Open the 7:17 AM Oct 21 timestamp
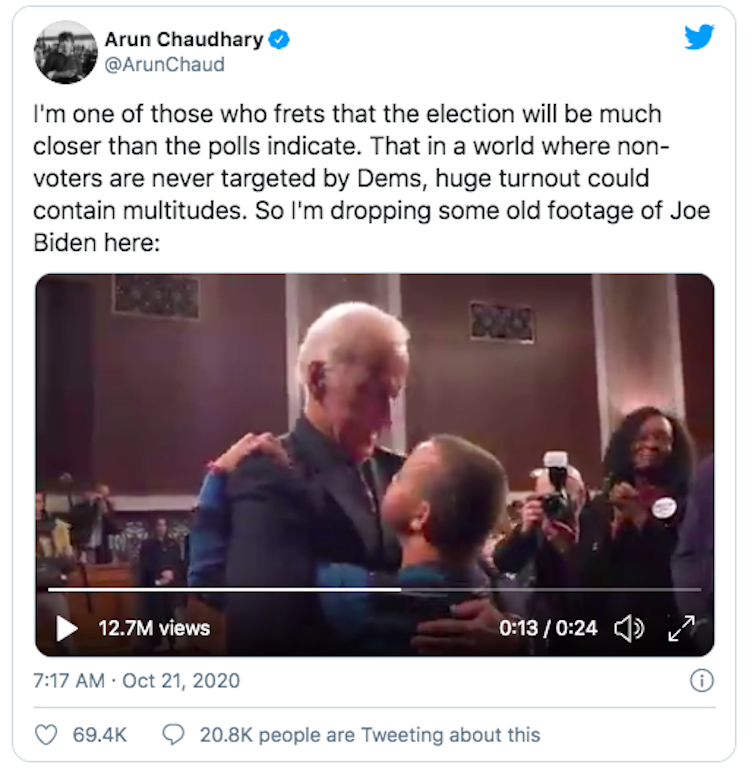Viewport: 754px width, 777px height. [x=137, y=681]
